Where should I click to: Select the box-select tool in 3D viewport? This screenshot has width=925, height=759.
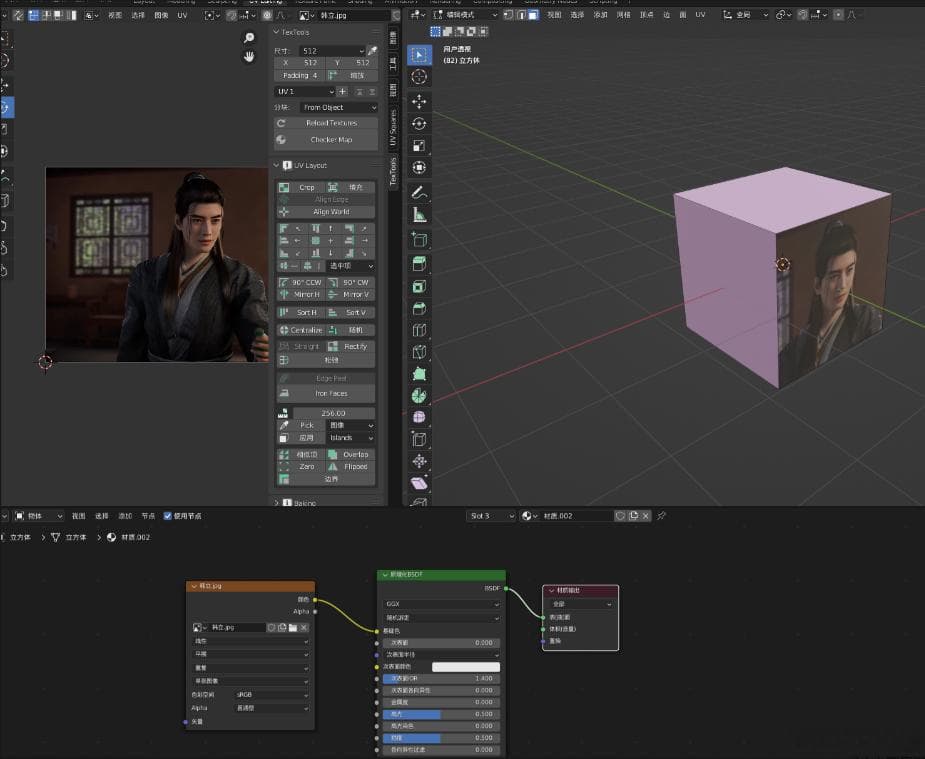(419, 55)
